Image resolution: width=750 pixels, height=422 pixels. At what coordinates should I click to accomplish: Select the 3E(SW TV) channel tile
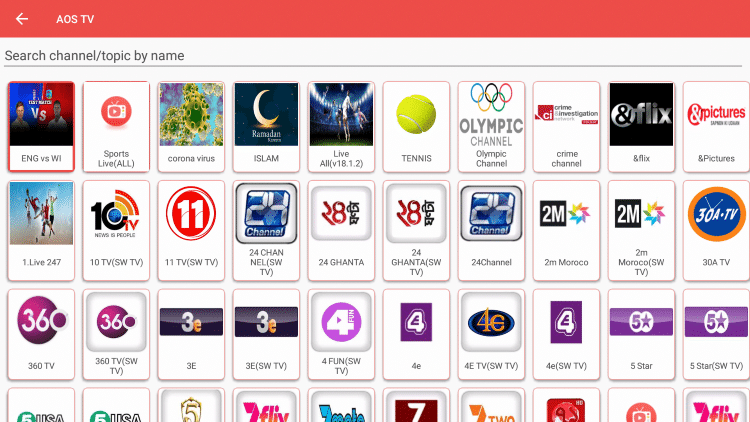(x=266, y=334)
